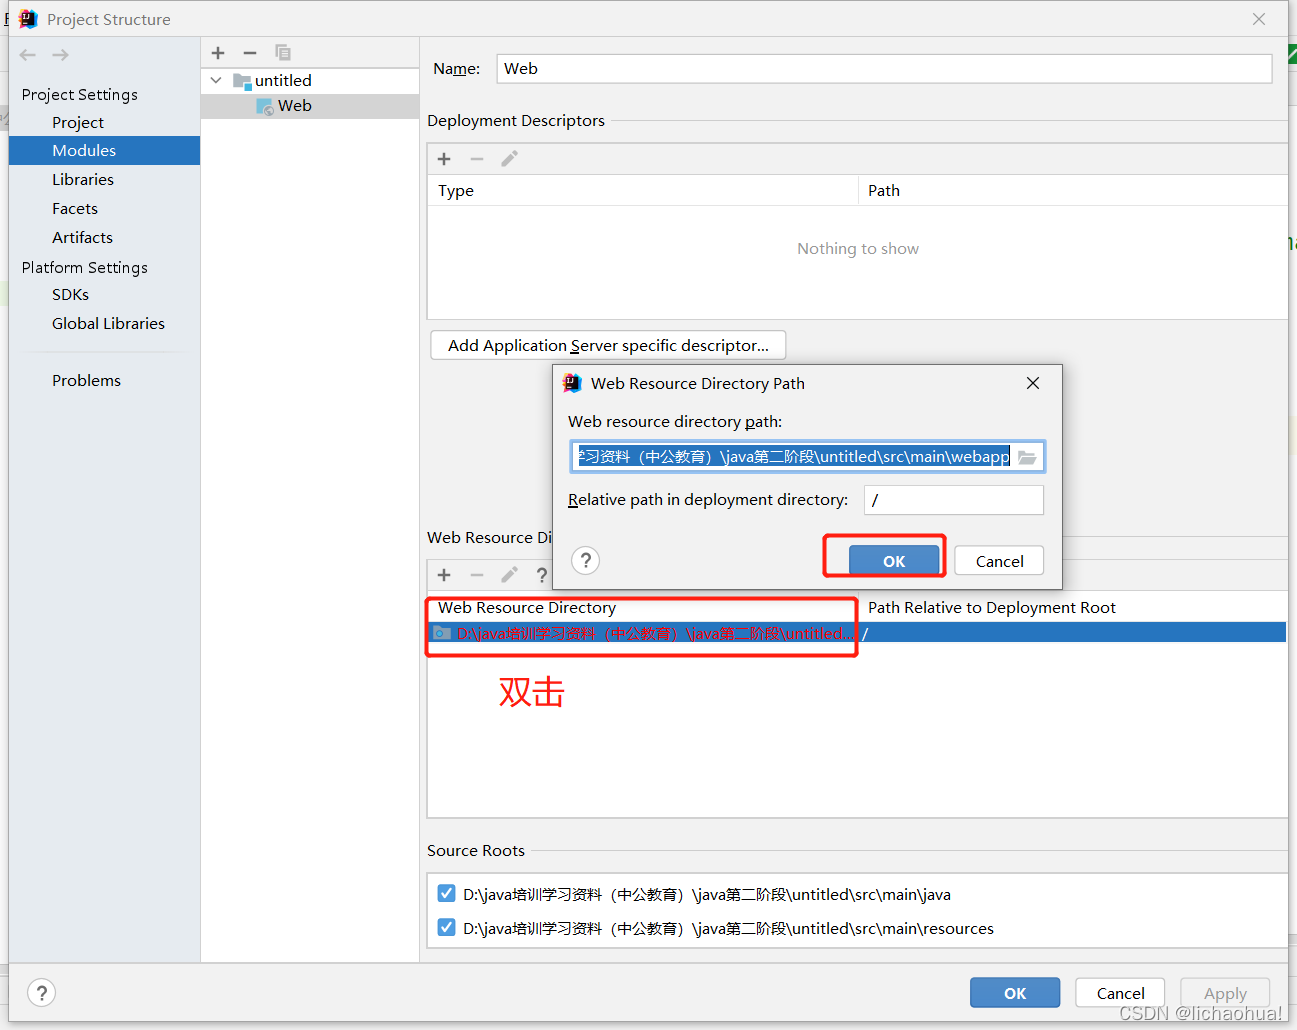The width and height of the screenshot is (1297, 1030).
Task: Open web resource directories help question mark
Action: (x=542, y=575)
